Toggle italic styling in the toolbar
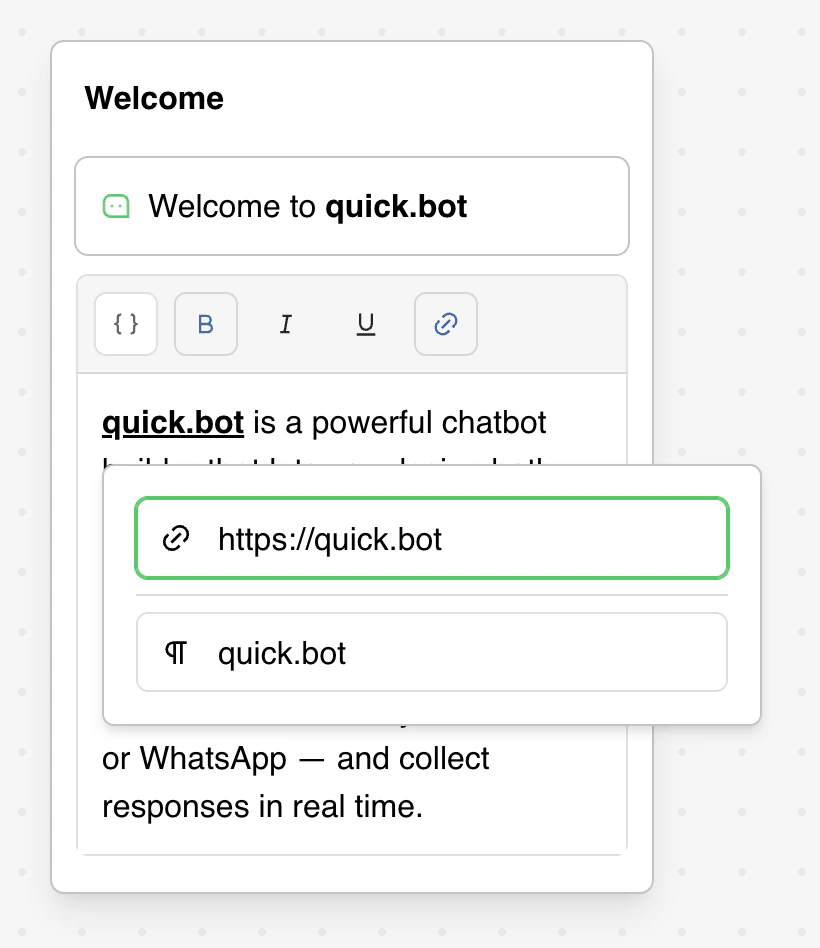The width and height of the screenshot is (820, 948). [x=286, y=324]
